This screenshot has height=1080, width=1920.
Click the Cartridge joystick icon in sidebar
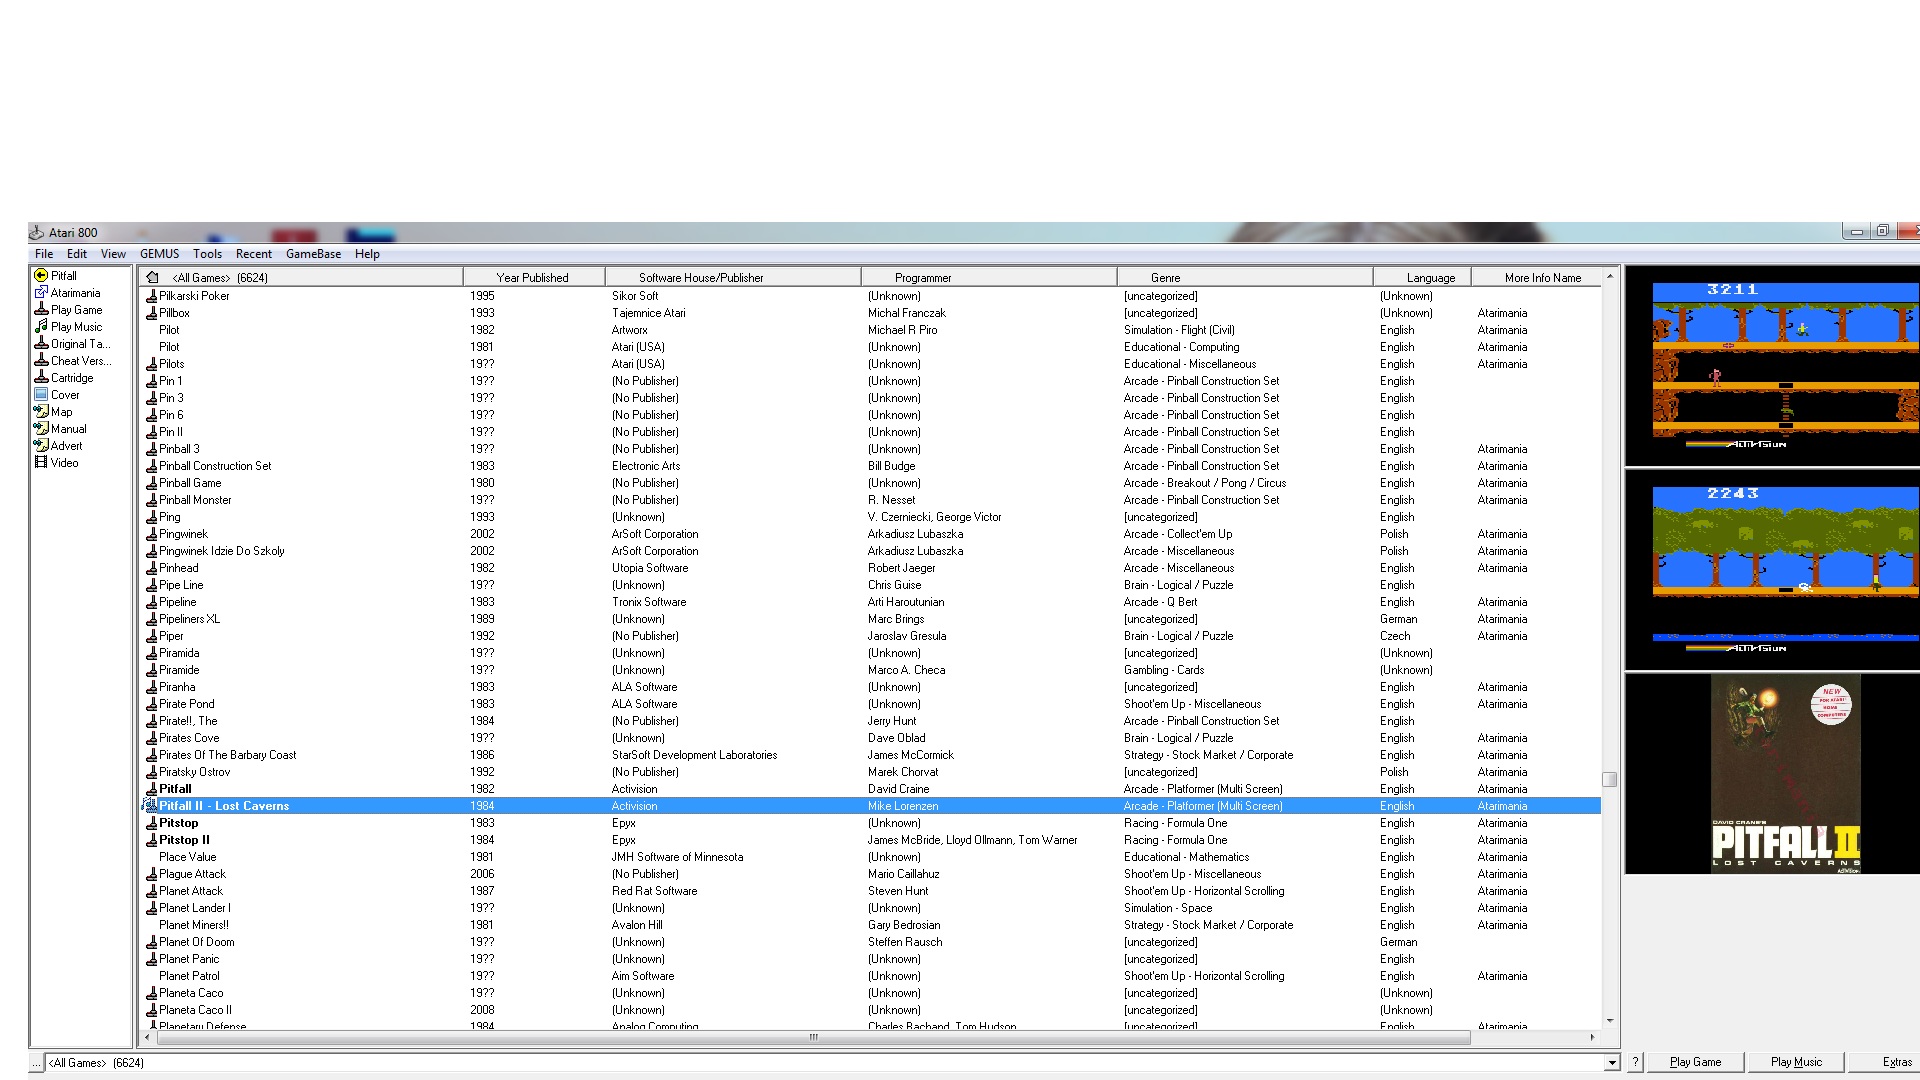pos(41,377)
